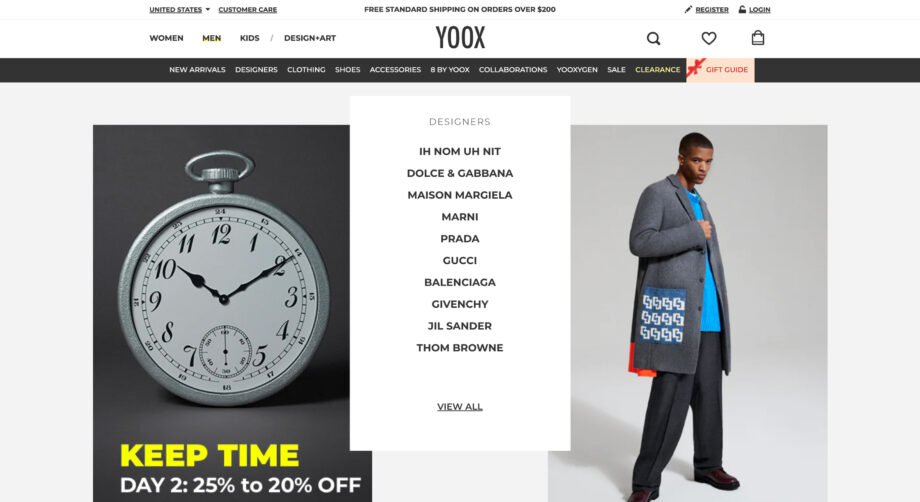Open the Designers navigation menu
Viewport: 920px width, 502px height.
pos(256,70)
